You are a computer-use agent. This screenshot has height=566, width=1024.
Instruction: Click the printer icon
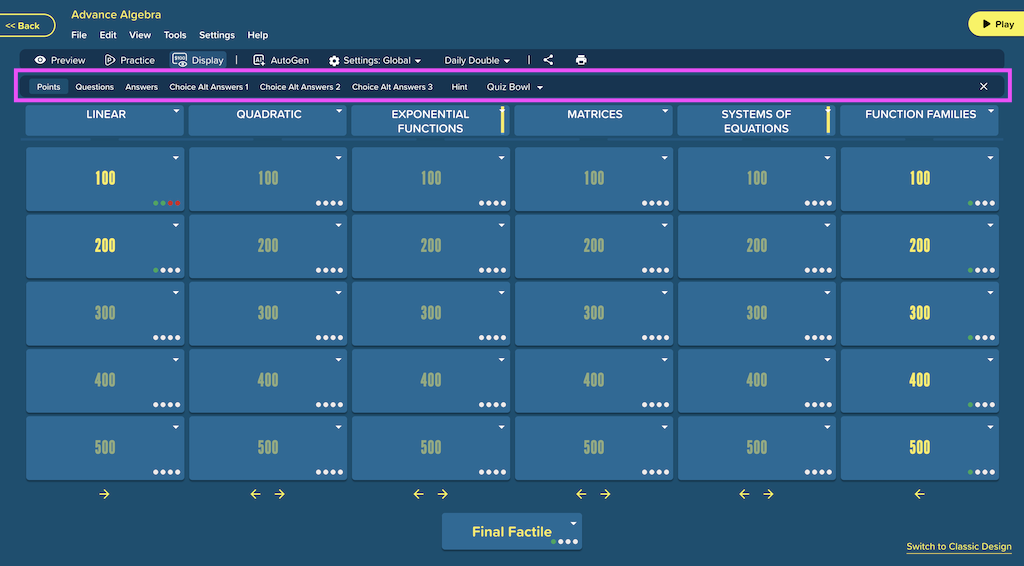pyautogui.click(x=581, y=60)
